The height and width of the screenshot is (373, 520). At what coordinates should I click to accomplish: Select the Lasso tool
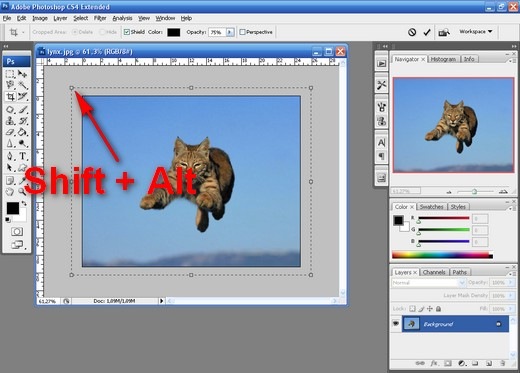10,85
